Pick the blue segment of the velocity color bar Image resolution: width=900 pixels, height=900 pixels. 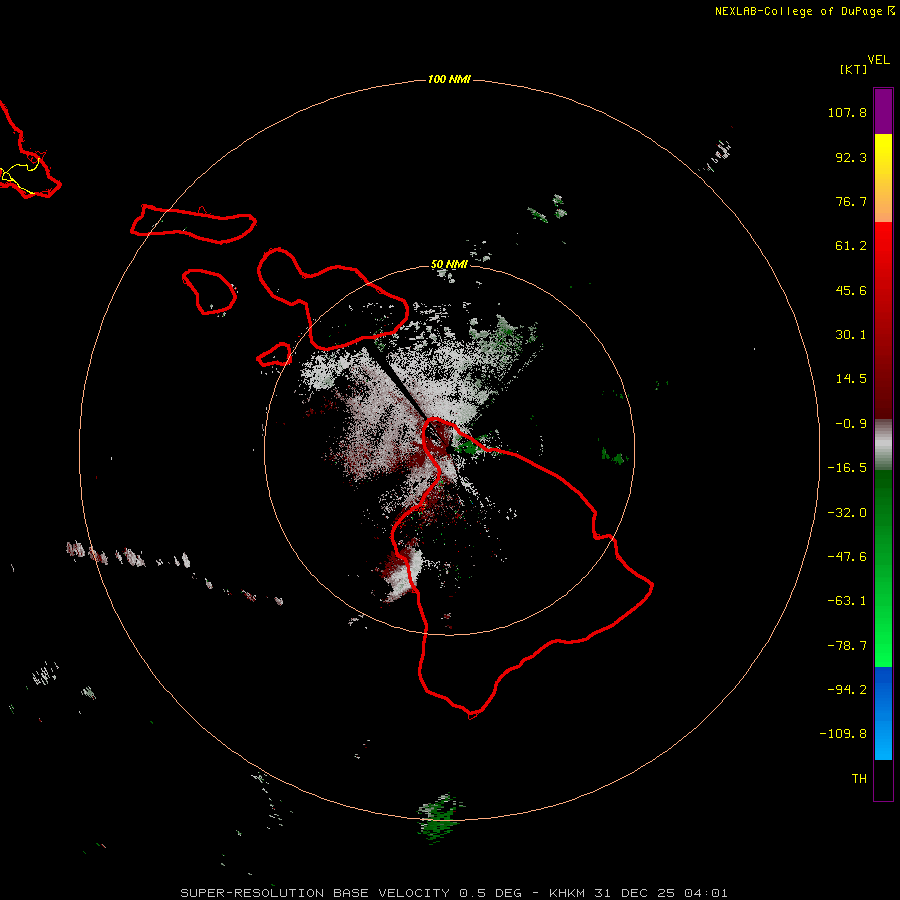pos(883,713)
